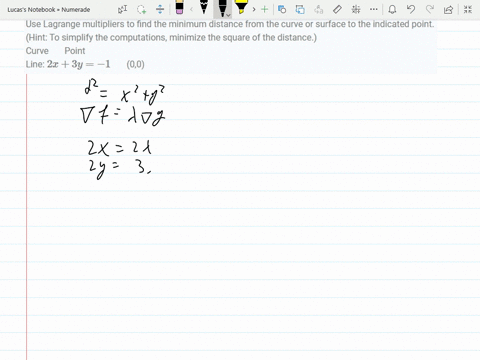This screenshot has height=360, width=480.
Task: Undo the last ink stroke
Action: [x=411, y=9]
